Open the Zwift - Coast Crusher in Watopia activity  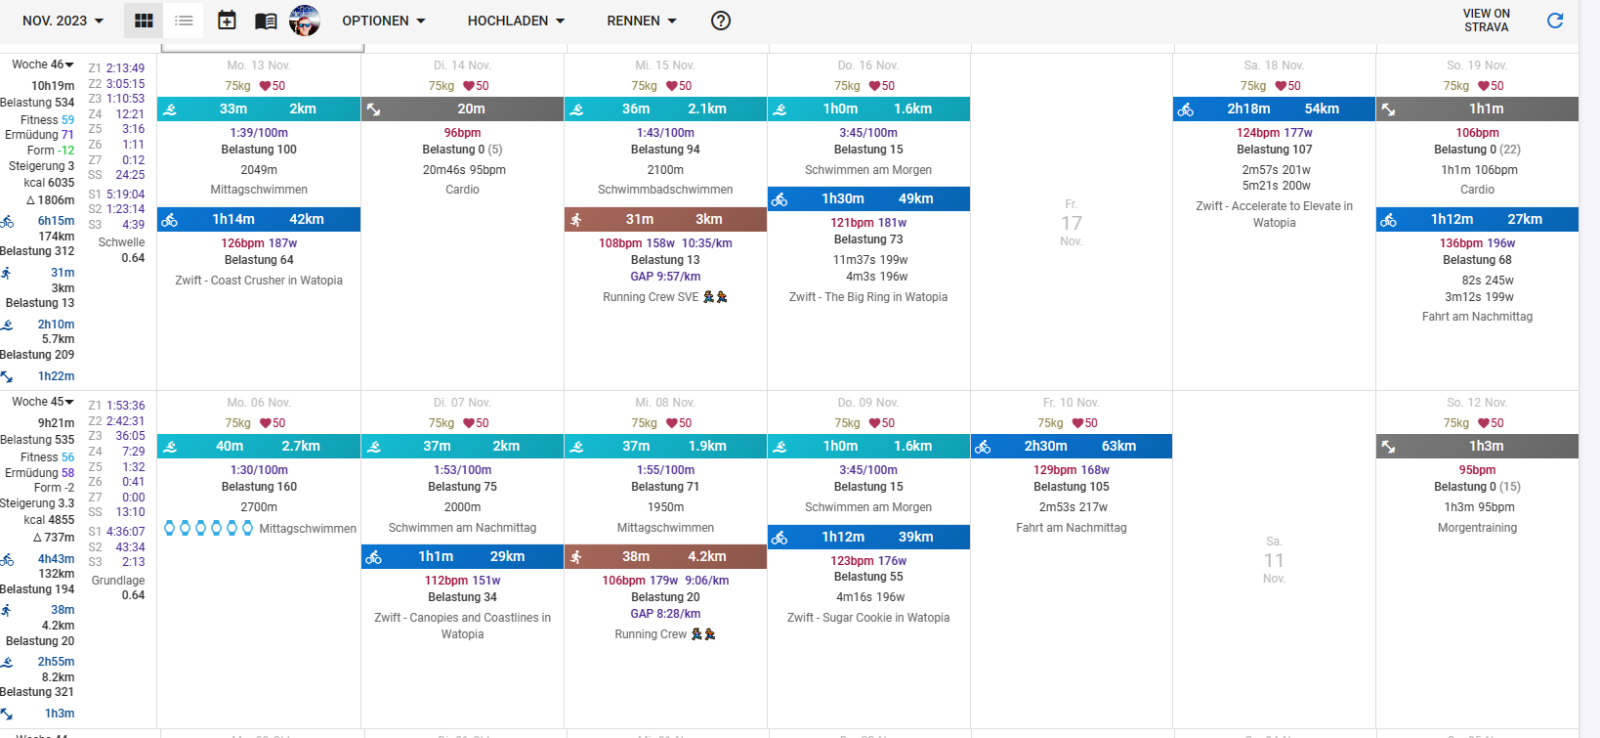[259, 280]
